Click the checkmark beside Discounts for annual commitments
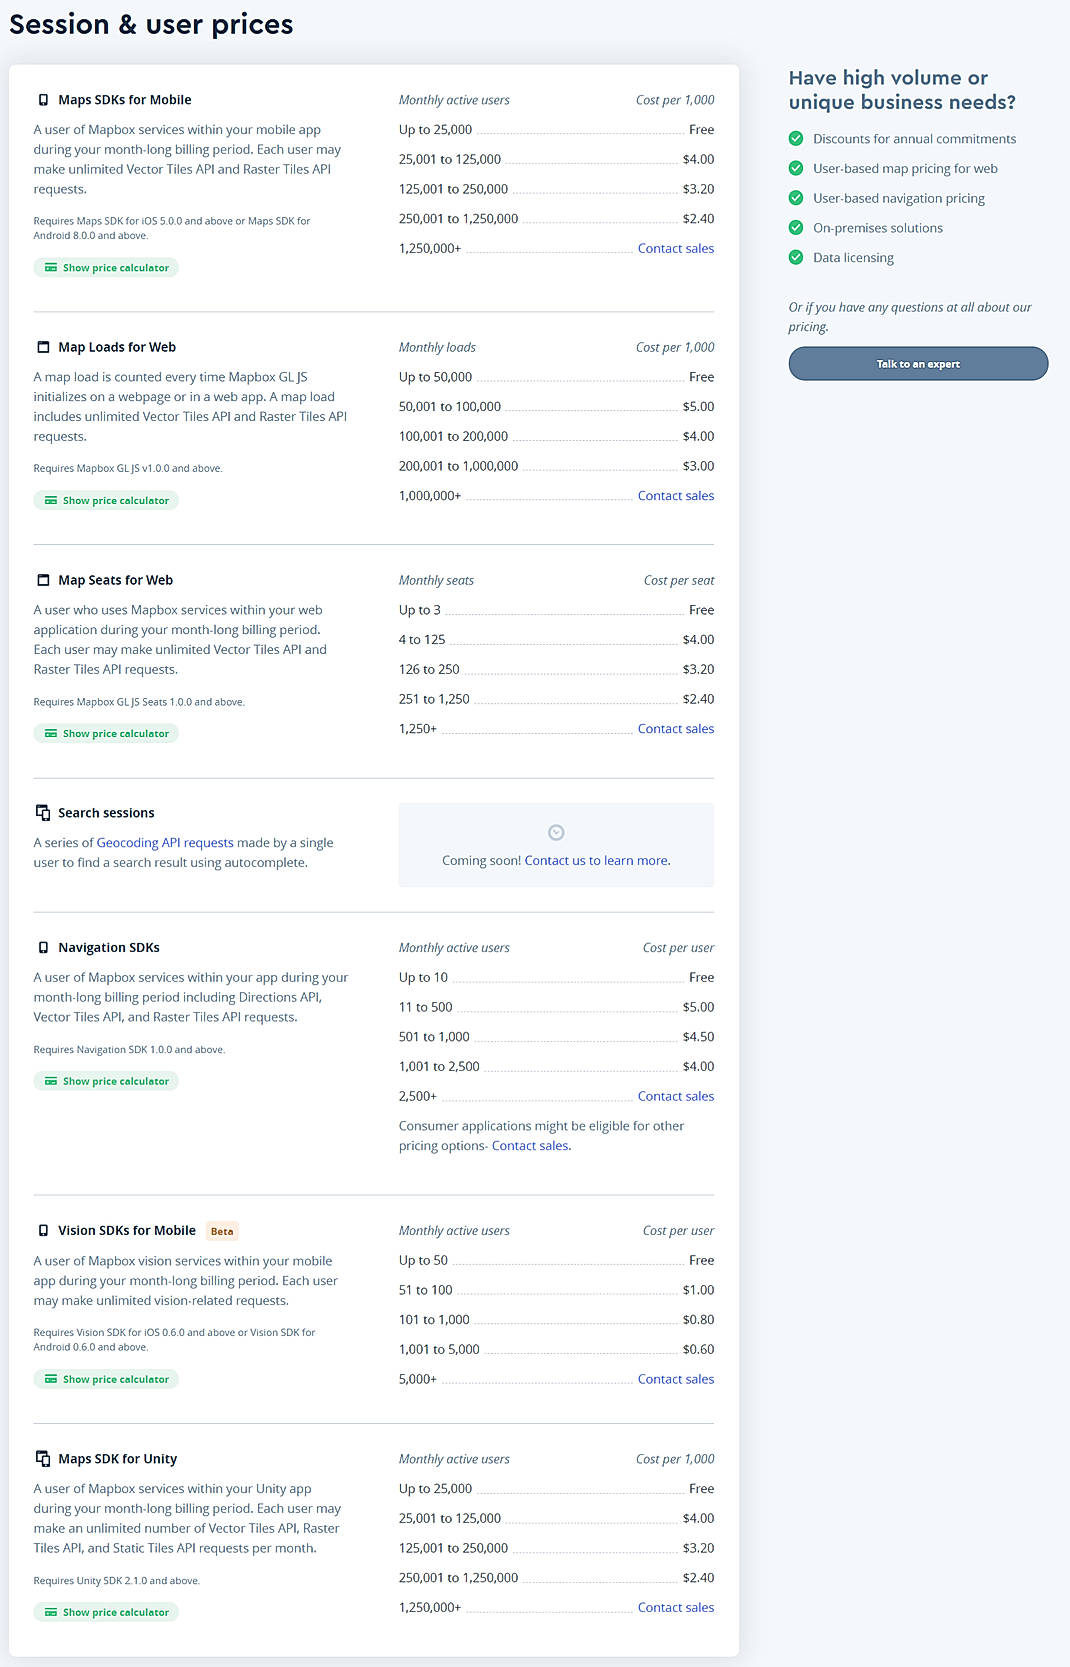Image resolution: width=1070 pixels, height=1667 pixels. 796,138
